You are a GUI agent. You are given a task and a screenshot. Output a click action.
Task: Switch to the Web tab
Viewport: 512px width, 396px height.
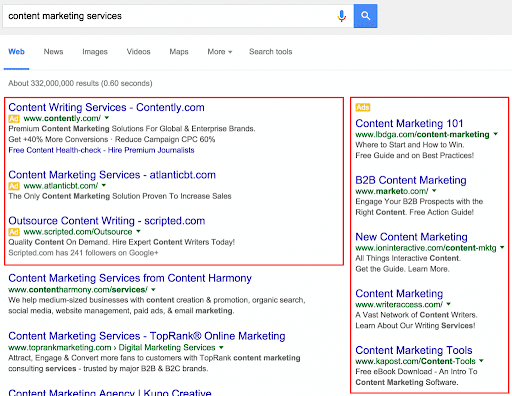pyautogui.click(x=16, y=52)
